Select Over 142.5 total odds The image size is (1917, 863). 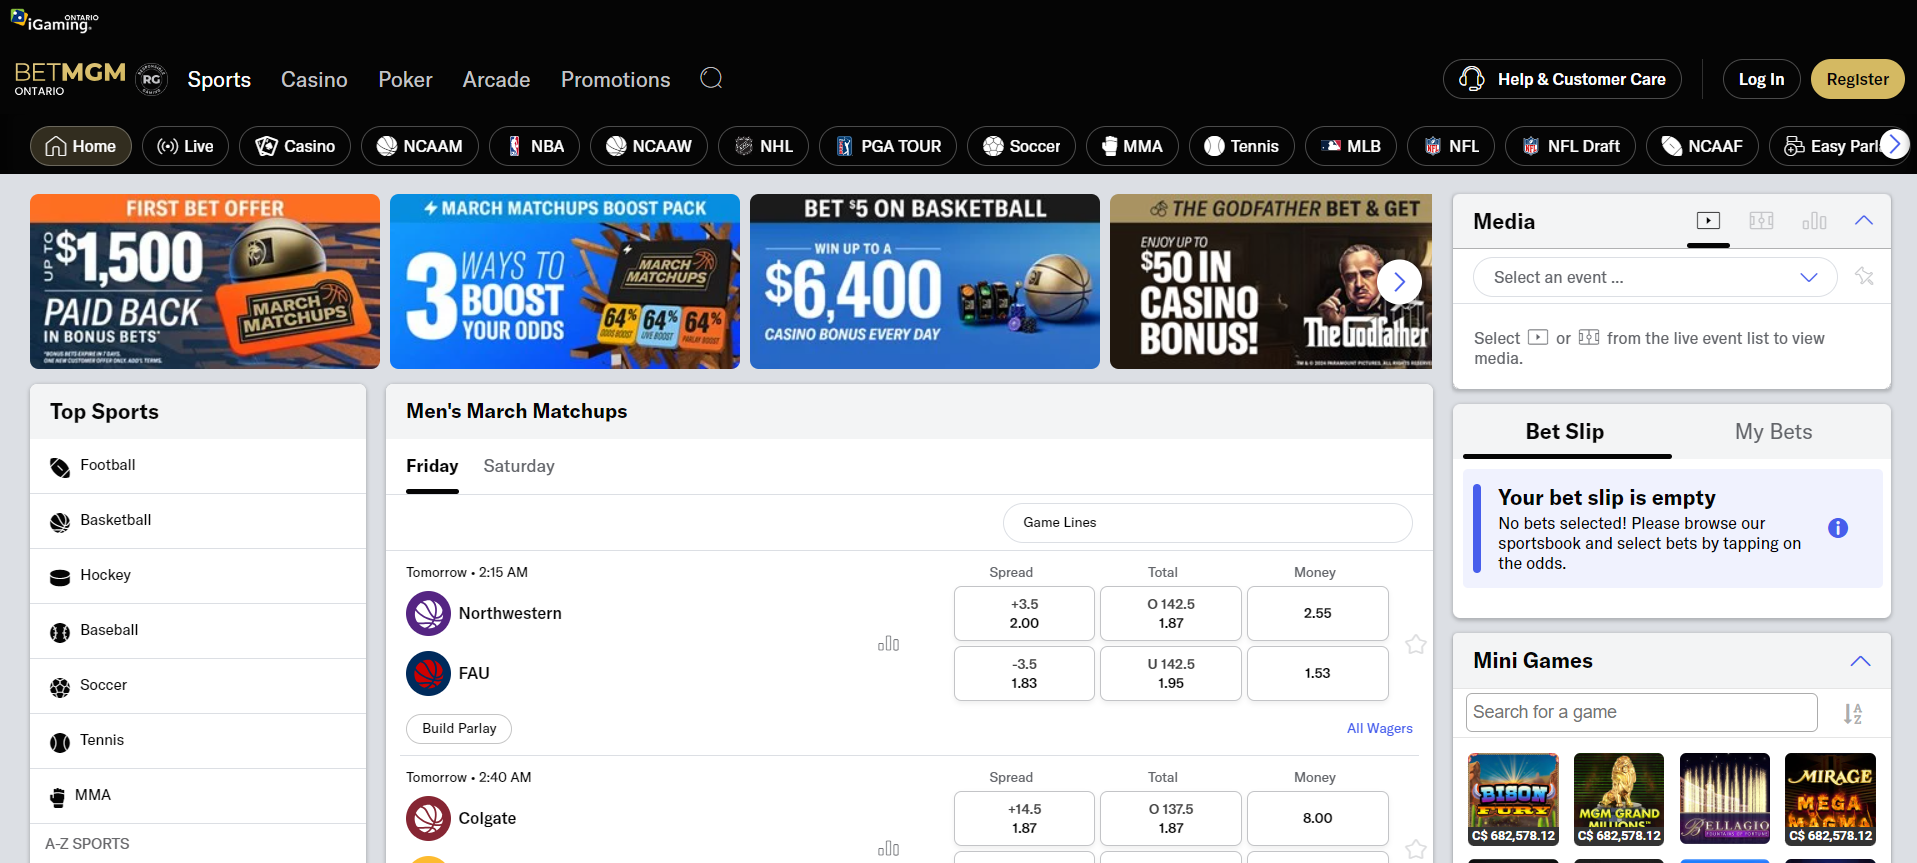[x=1171, y=613]
